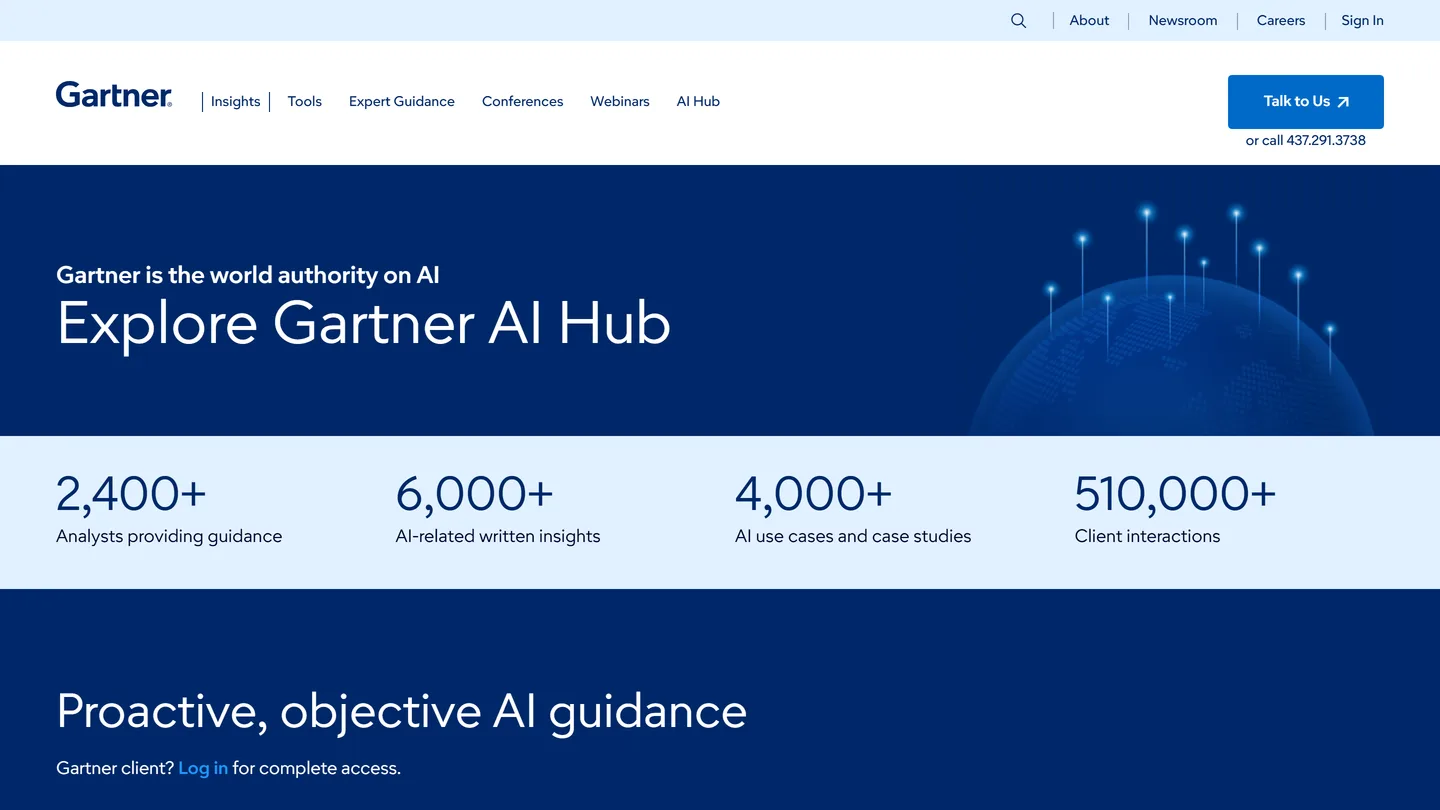Viewport: 1440px width, 810px height.
Task: Open the Tools menu
Action: (304, 101)
